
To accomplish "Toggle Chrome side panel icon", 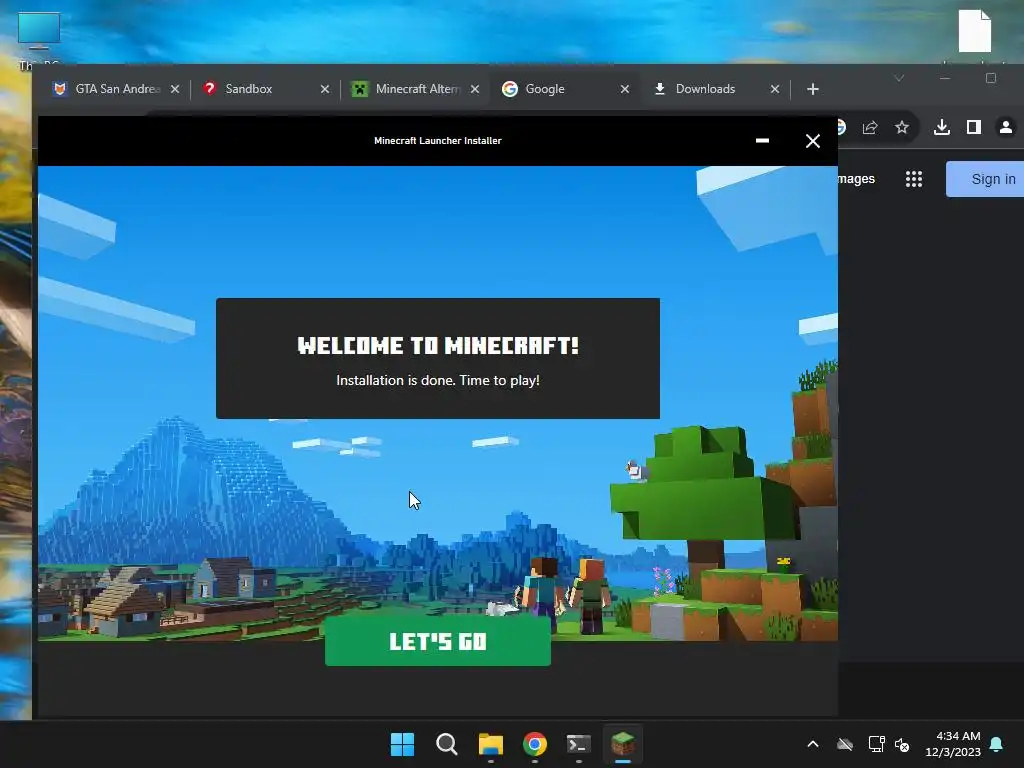I will pos(974,127).
